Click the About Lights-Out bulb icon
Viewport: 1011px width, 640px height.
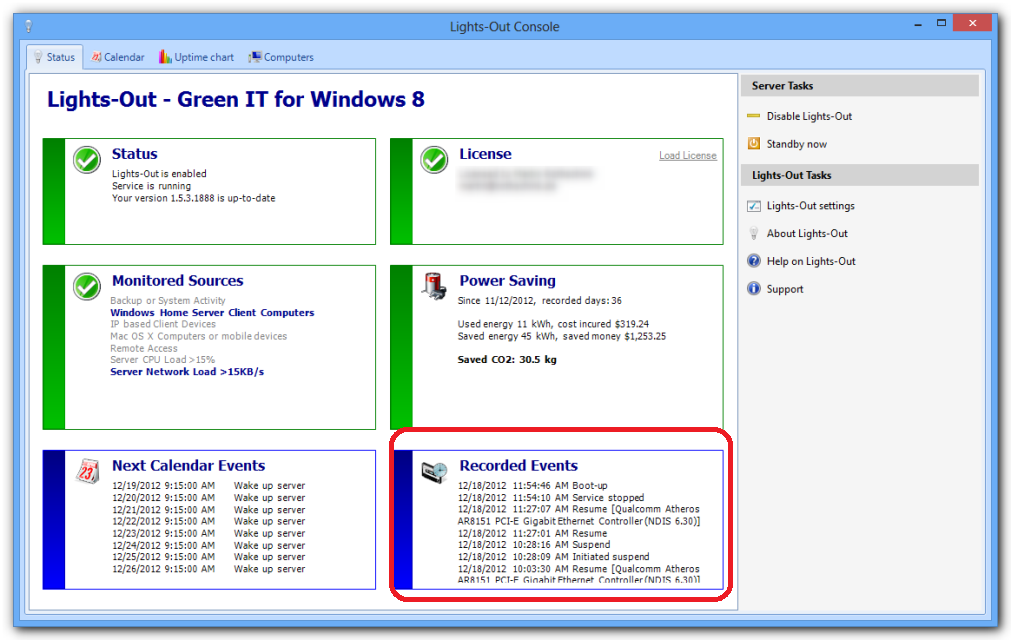pyautogui.click(x=754, y=233)
